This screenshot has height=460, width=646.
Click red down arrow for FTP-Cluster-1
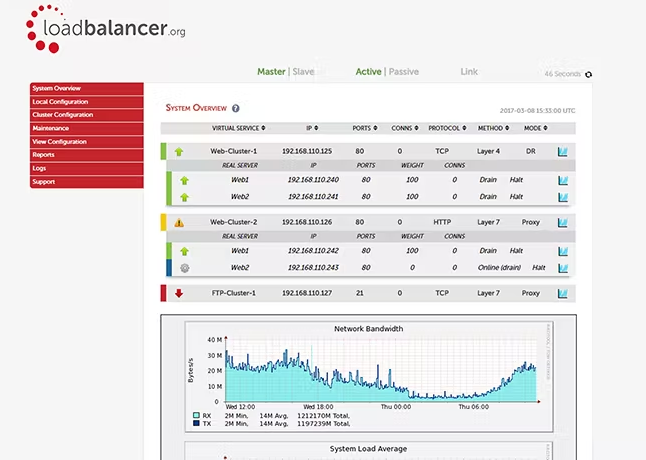pos(179,293)
